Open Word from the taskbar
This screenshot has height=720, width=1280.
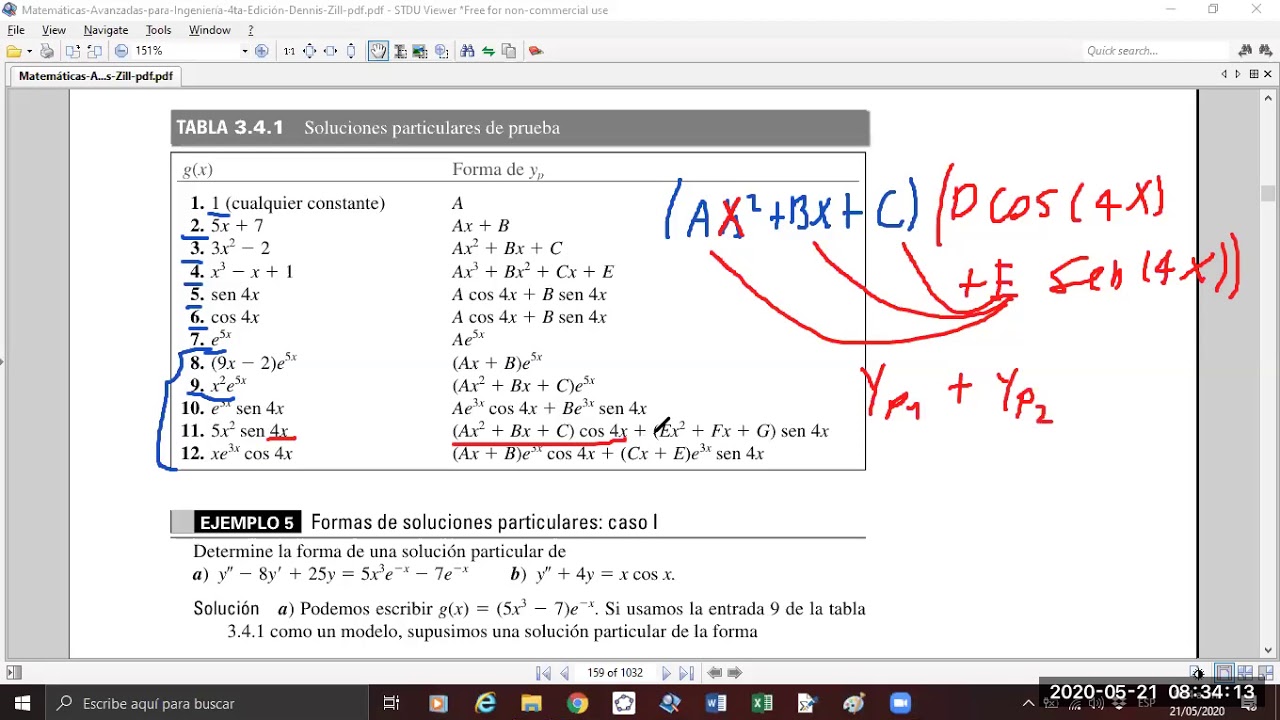pyautogui.click(x=715, y=704)
